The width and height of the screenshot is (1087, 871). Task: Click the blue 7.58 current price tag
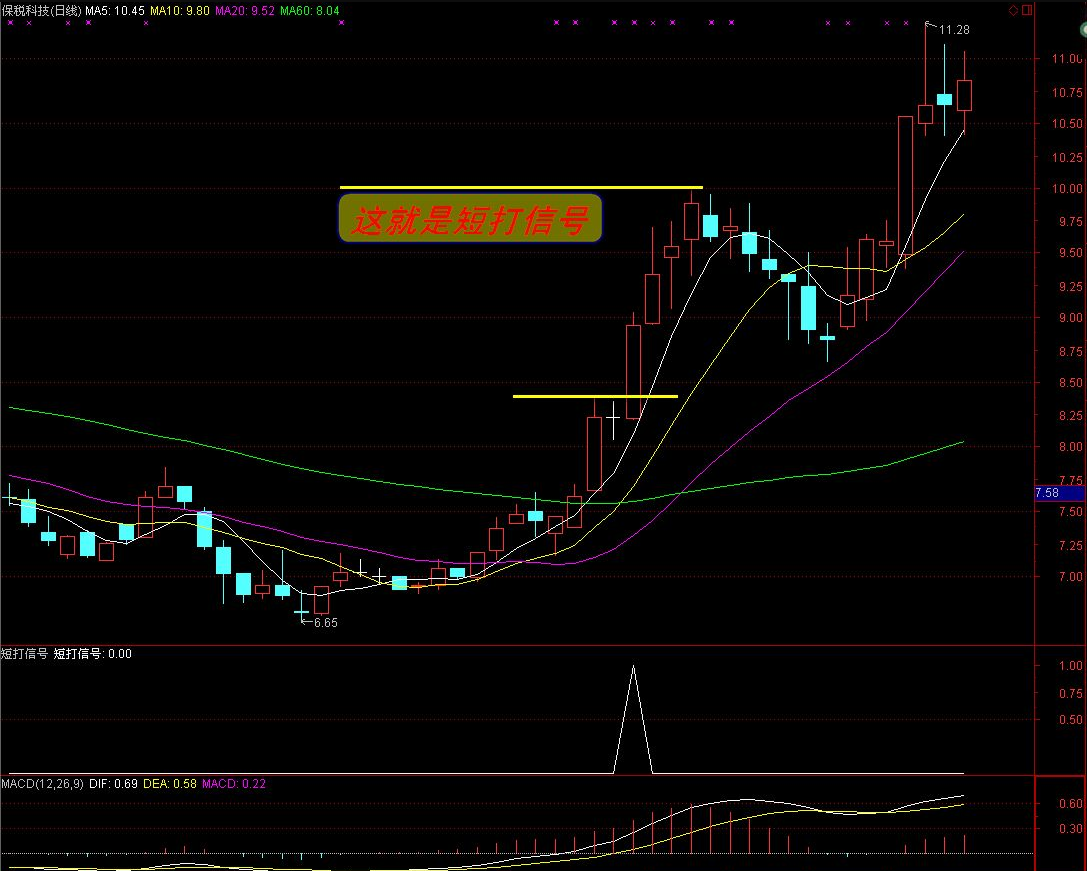click(1060, 493)
